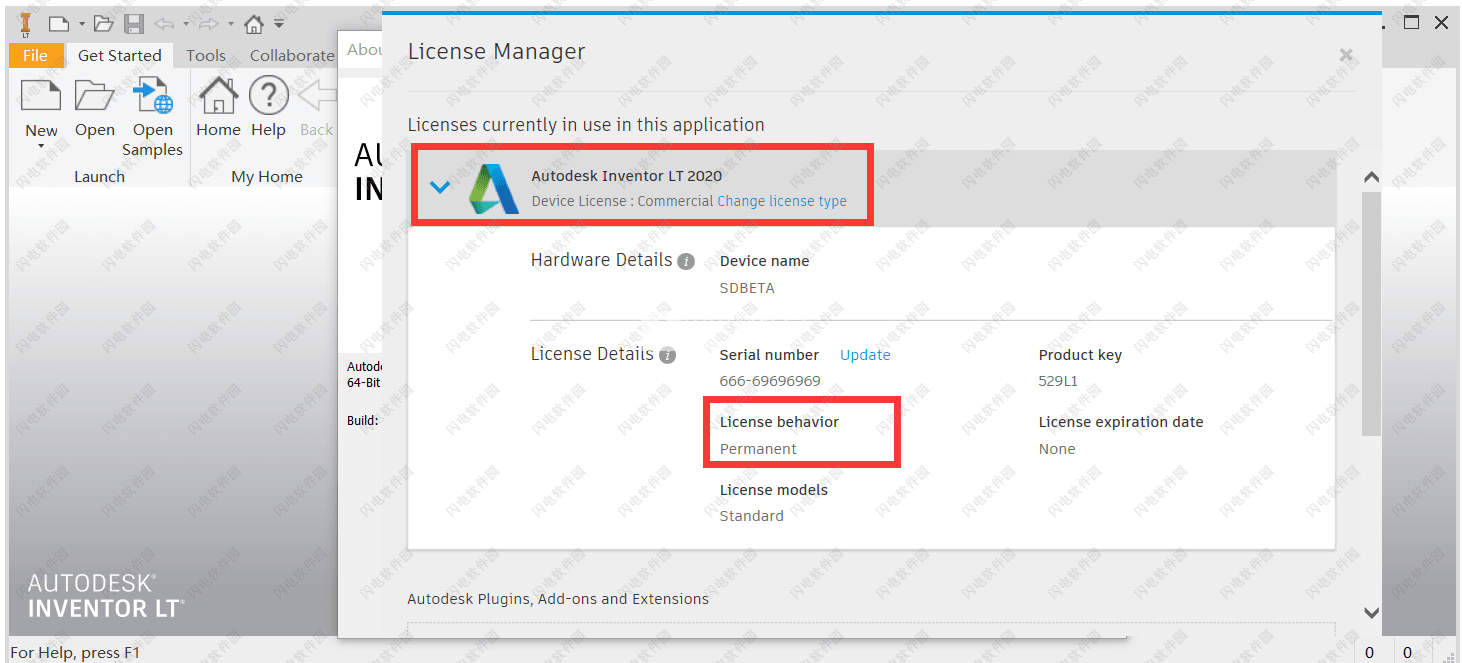Click the Home button in My Home panel
The width and height of the screenshot is (1462, 663).
(x=218, y=108)
